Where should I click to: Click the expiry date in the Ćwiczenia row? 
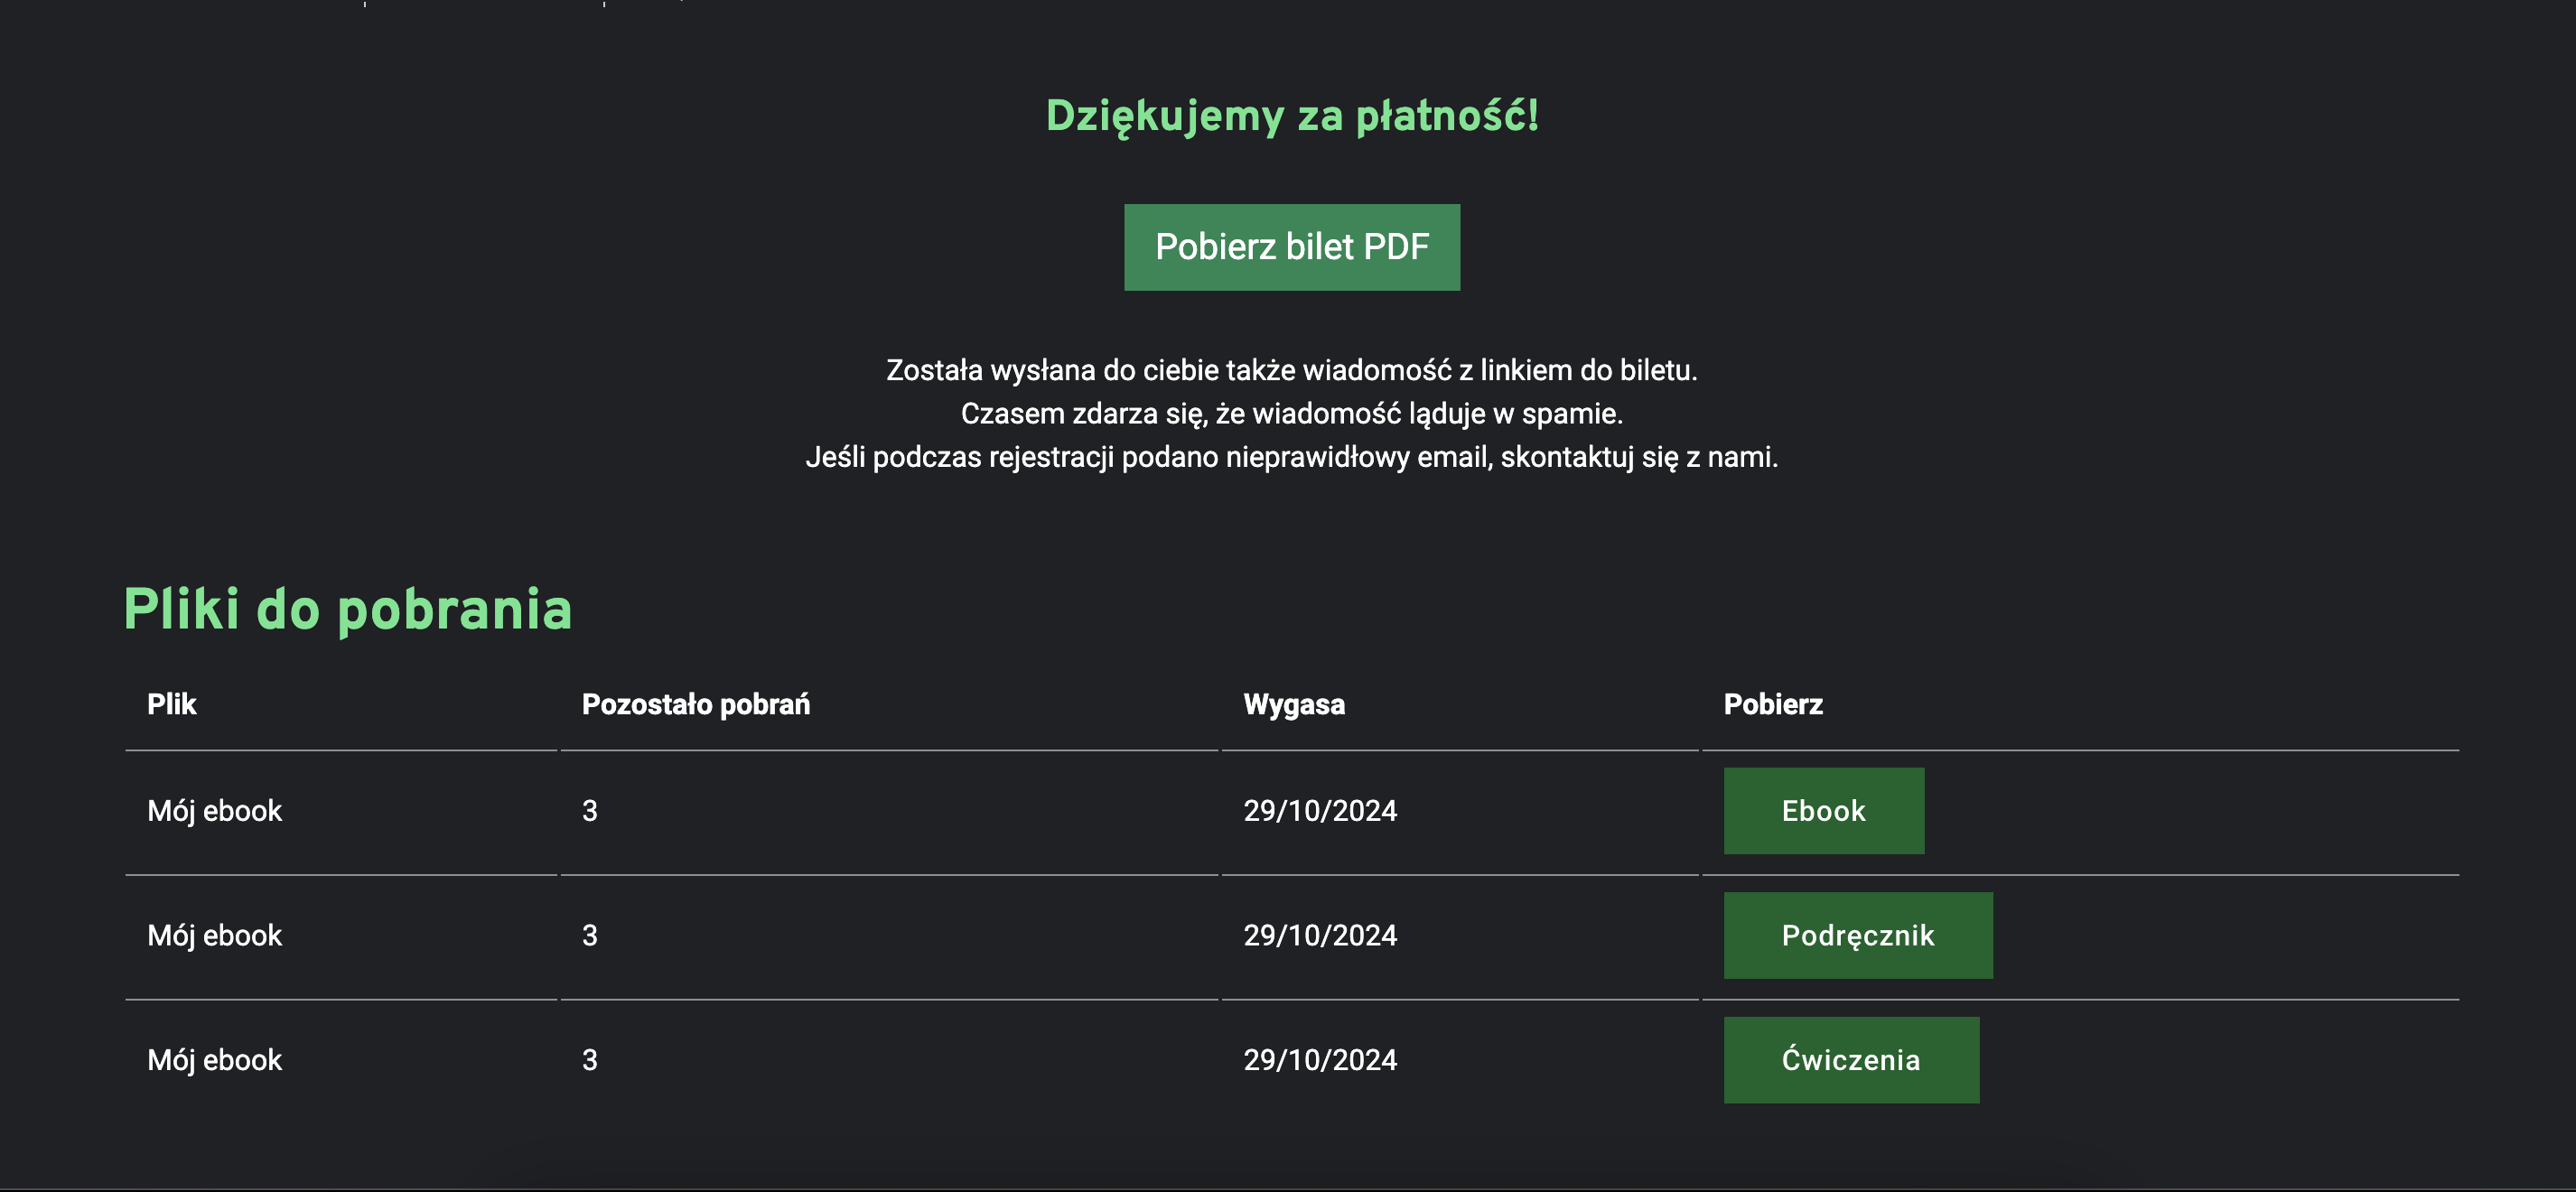tap(1320, 1060)
